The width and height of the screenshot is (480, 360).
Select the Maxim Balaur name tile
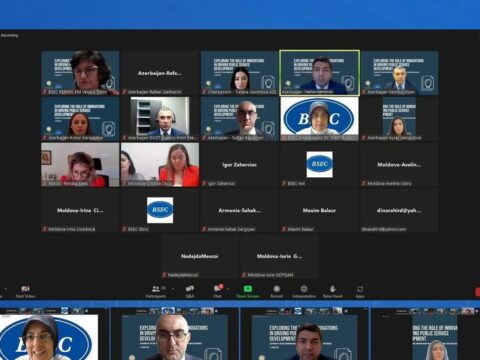(x=319, y=210)
